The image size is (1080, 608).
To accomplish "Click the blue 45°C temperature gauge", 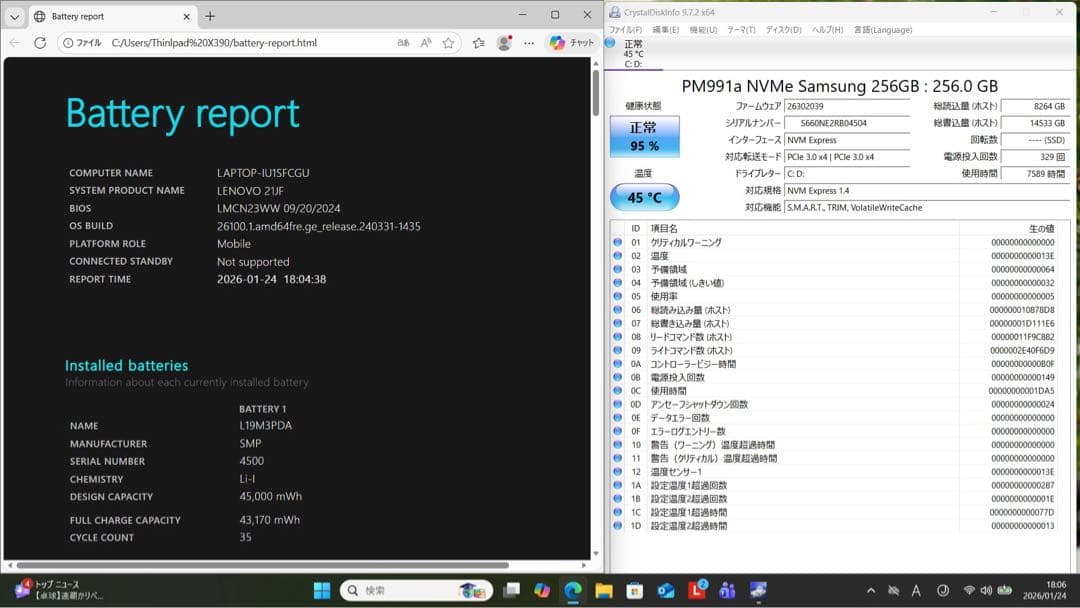I will click(643, 197).
